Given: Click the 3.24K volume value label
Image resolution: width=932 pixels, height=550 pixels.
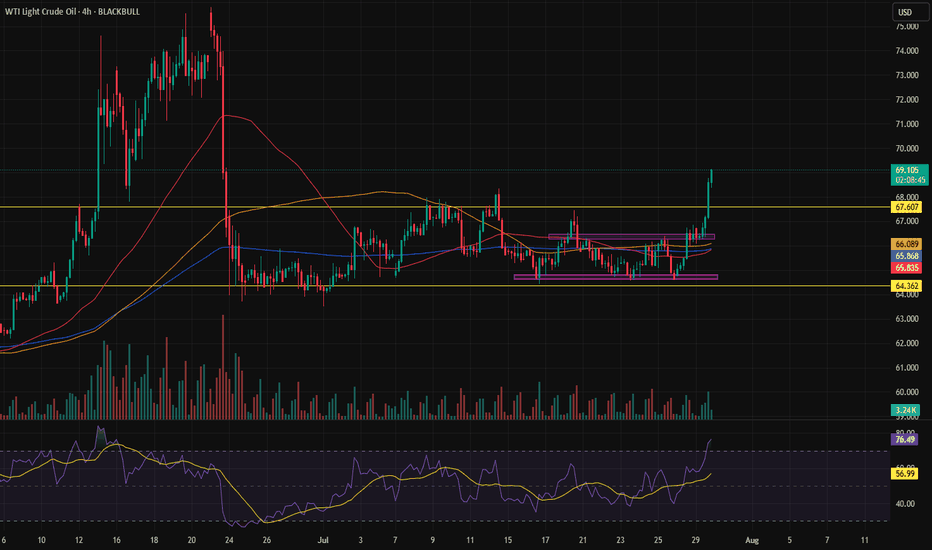Looking at the screenshot, I should point(905,410).
